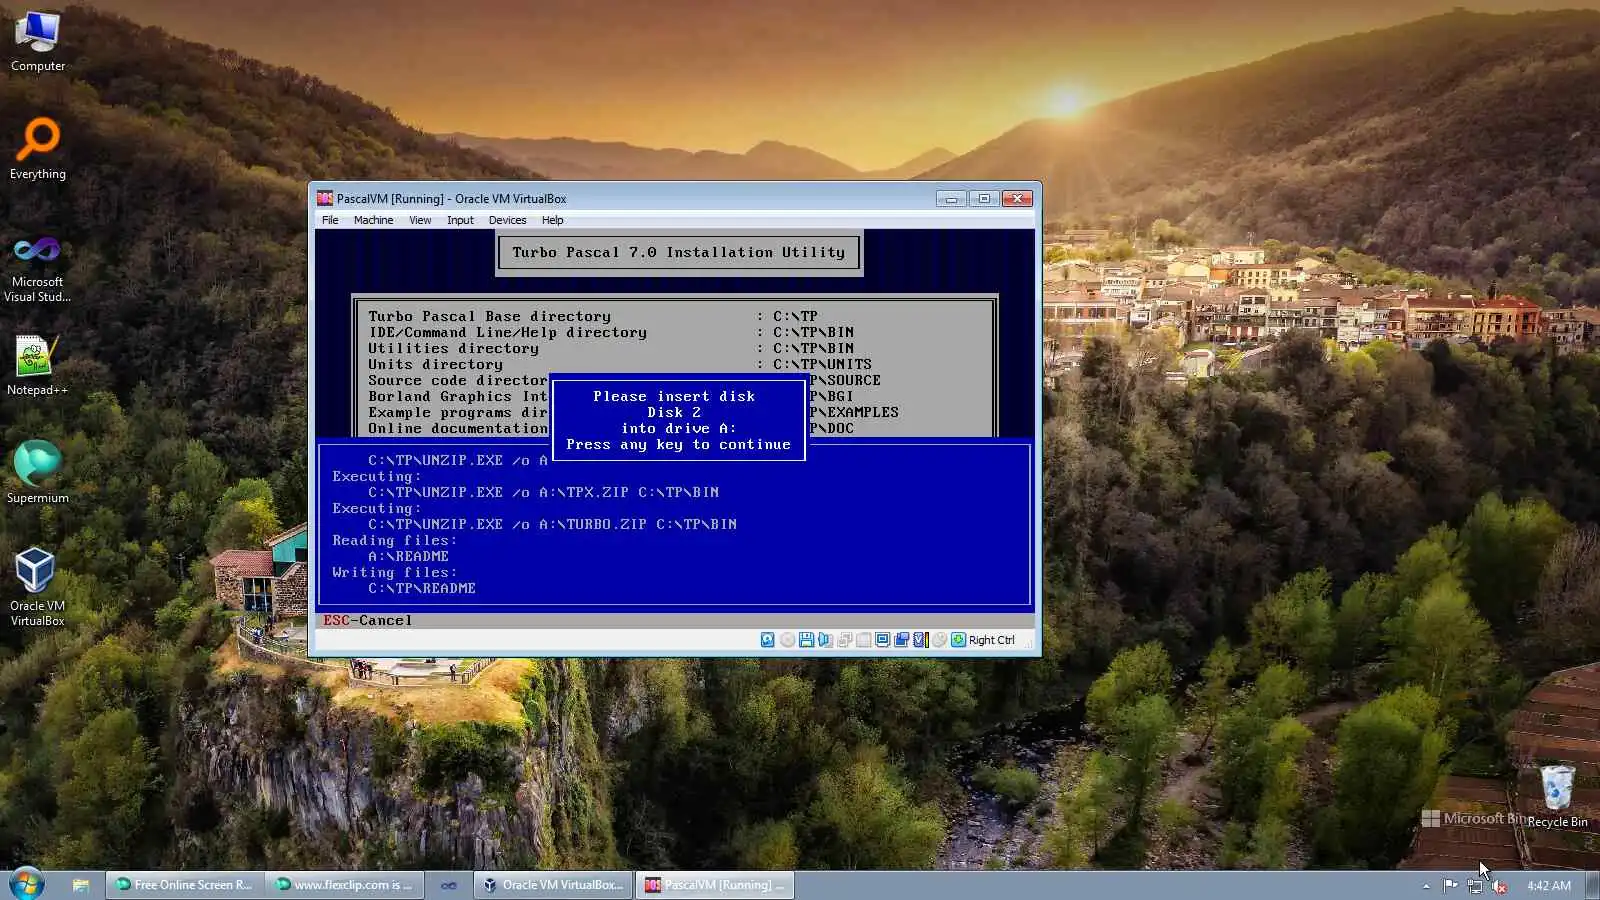
Task: Click the "A:\TURBO.ZIP" unzip command line
Action: (552, 524)
